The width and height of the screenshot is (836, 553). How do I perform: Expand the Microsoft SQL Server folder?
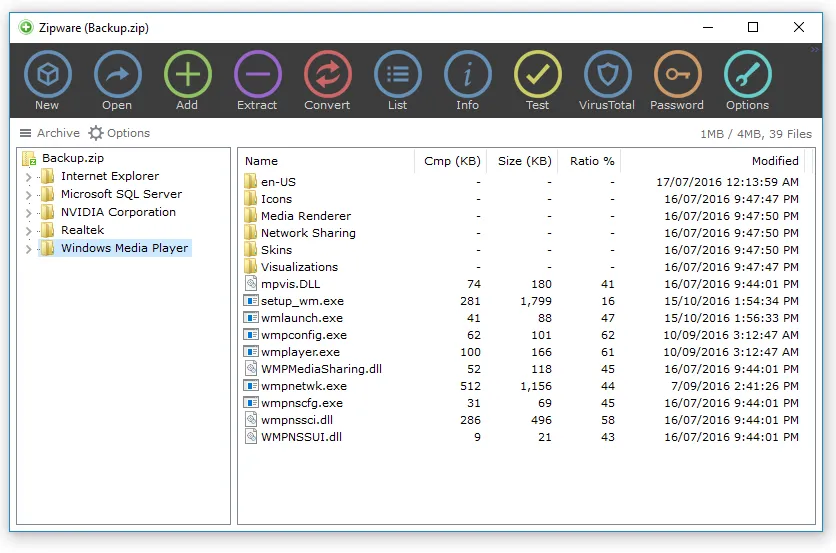pyautogui.click(x=28, y=195)
